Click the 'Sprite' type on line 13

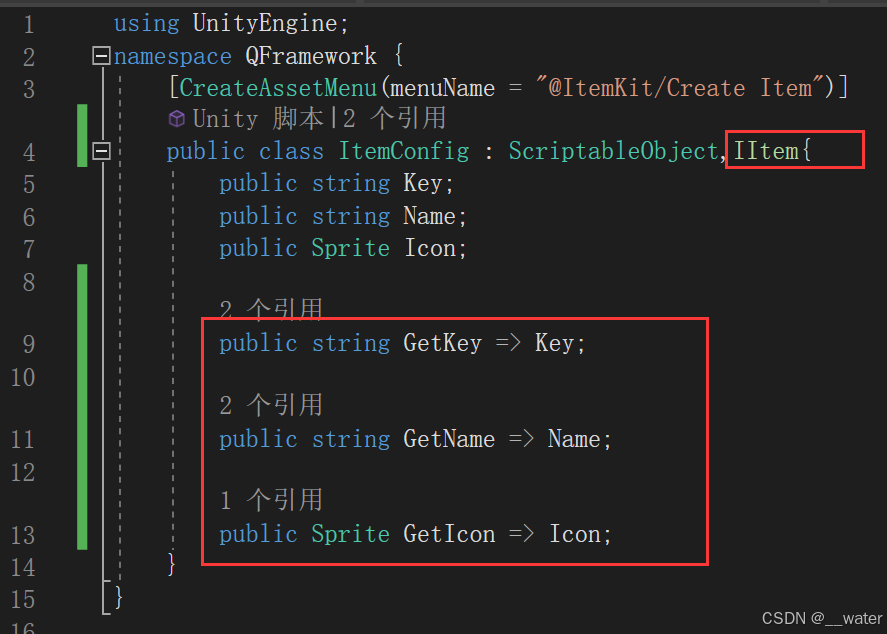click(351, 534)
